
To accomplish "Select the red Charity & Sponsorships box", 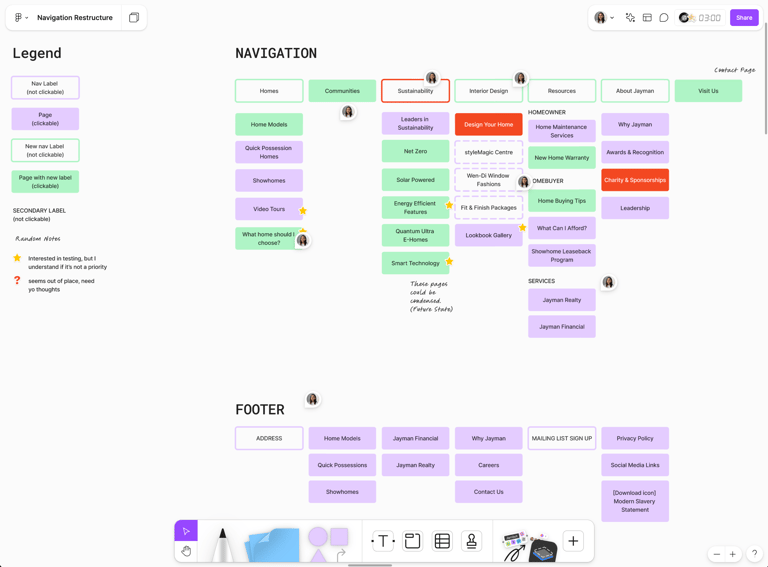I will pos(635,180).
